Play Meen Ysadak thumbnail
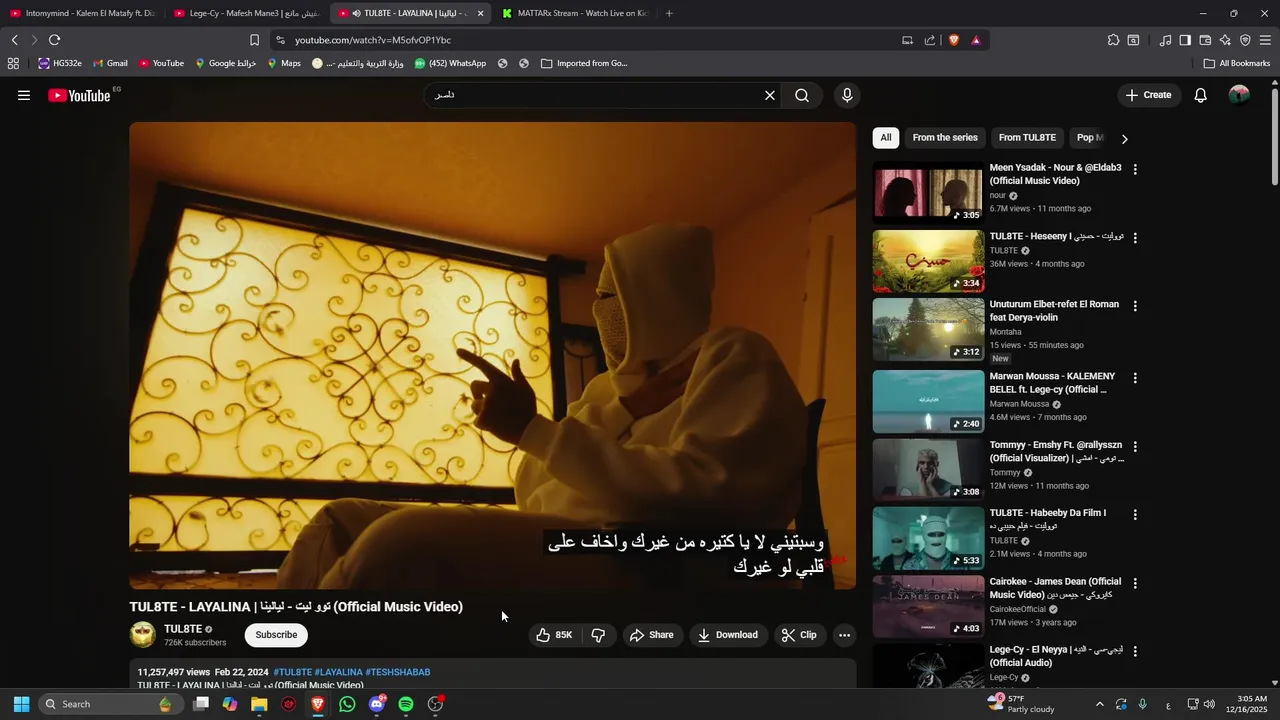1280x720 pixels. point(928,193)
